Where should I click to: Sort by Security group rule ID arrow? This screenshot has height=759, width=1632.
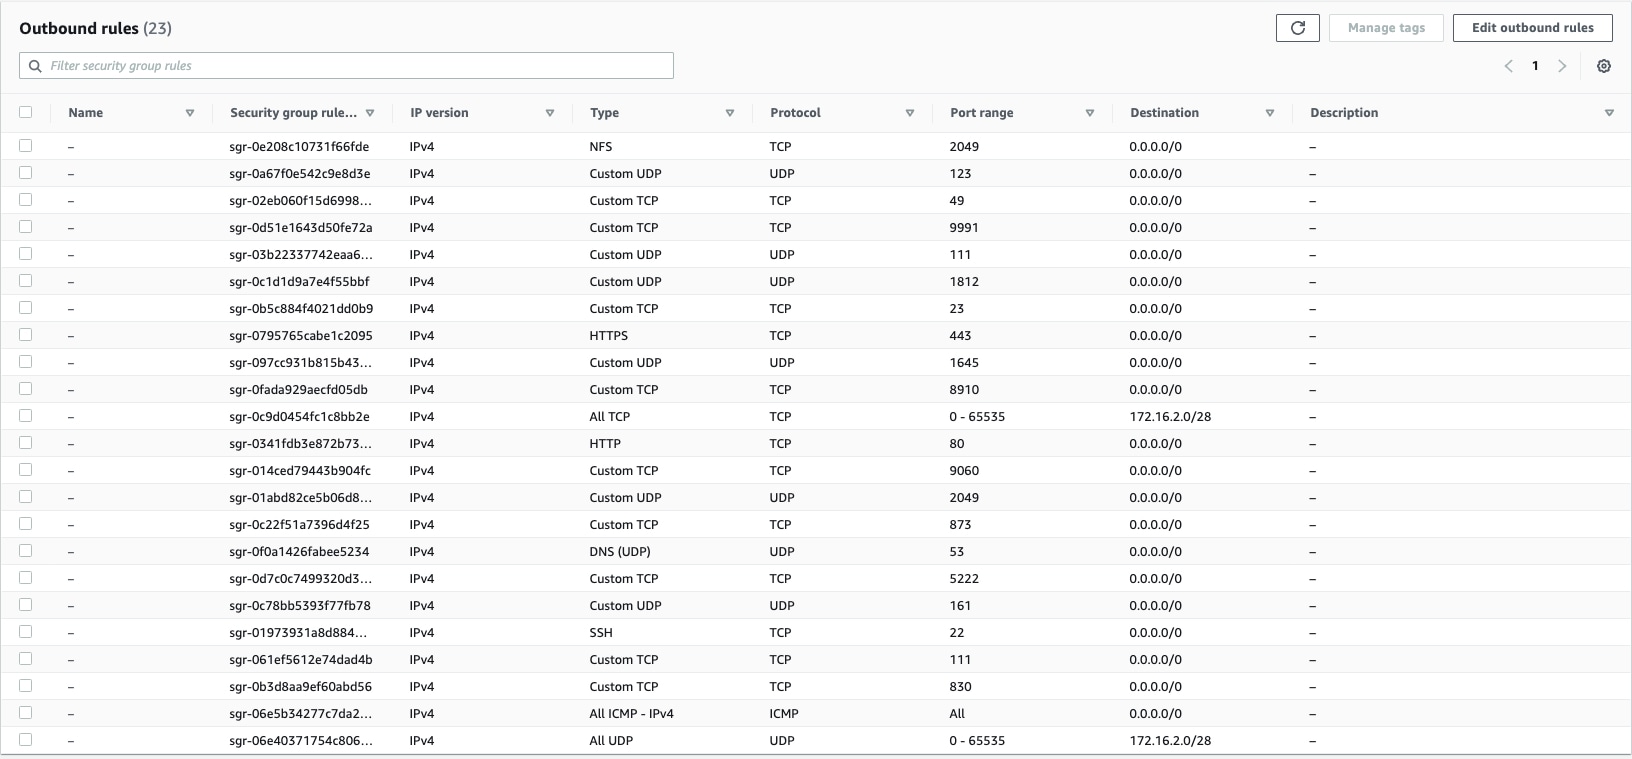click(370, 113)
